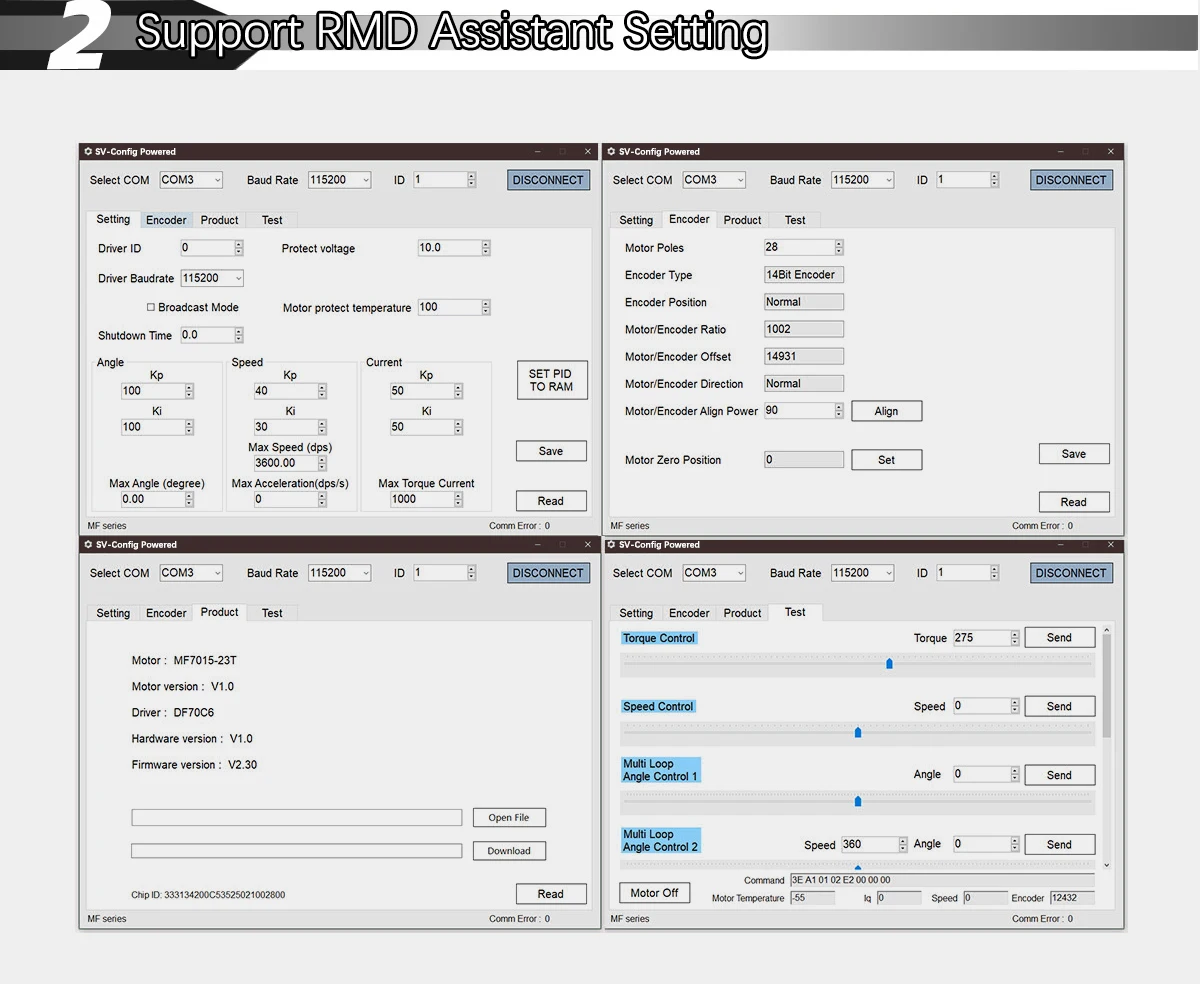Screen dimensions: 1200x984
Task: Send the Torque Control value 275
Action: pos(1059,638)
